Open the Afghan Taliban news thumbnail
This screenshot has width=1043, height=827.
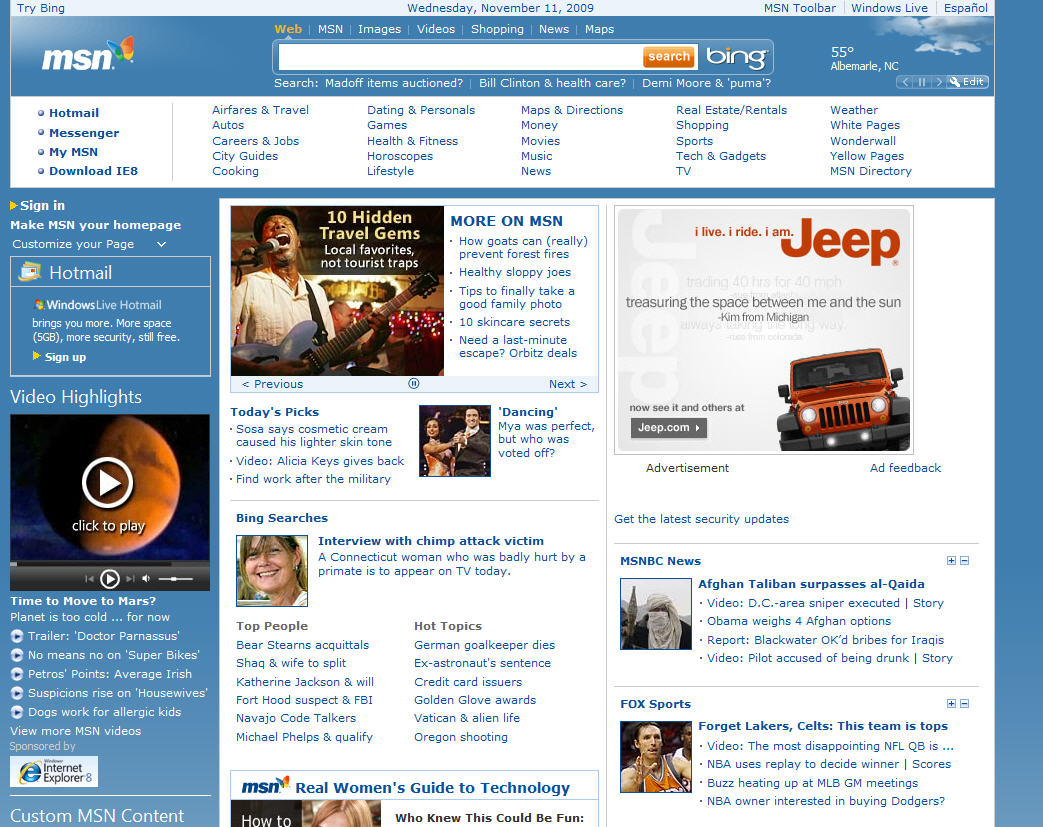click(x=656, y=613)
